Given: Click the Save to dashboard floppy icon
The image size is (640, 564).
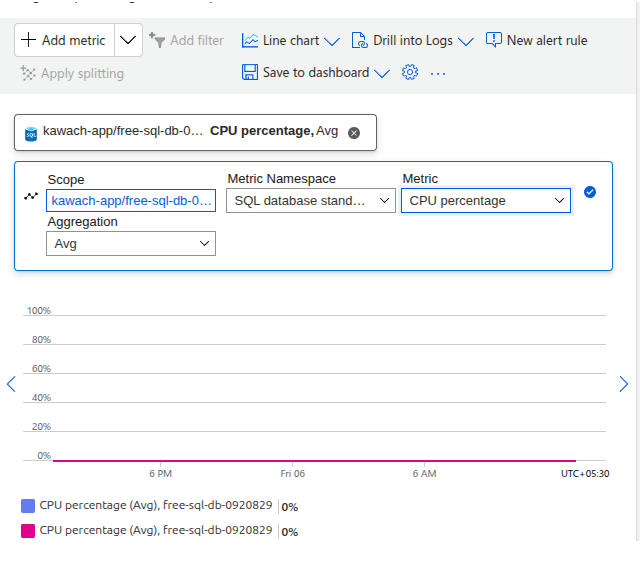Looking at the screenshot, I should [250, 72].
